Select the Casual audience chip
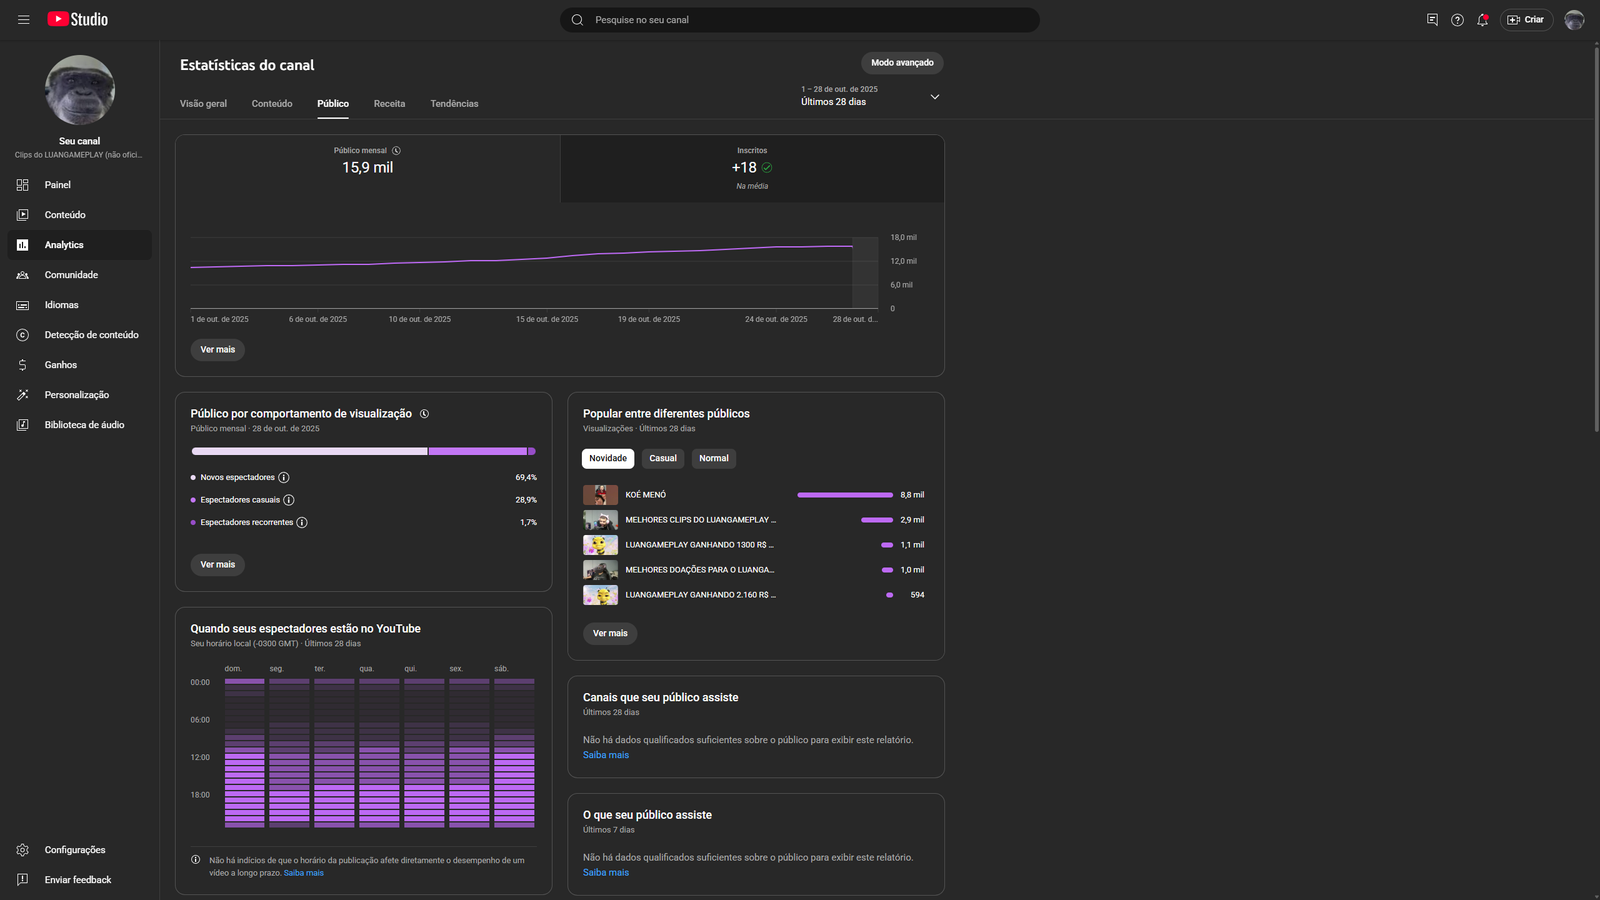This screenshot has width=1600, height=900. pyautogui.click(x=663, y=459)
